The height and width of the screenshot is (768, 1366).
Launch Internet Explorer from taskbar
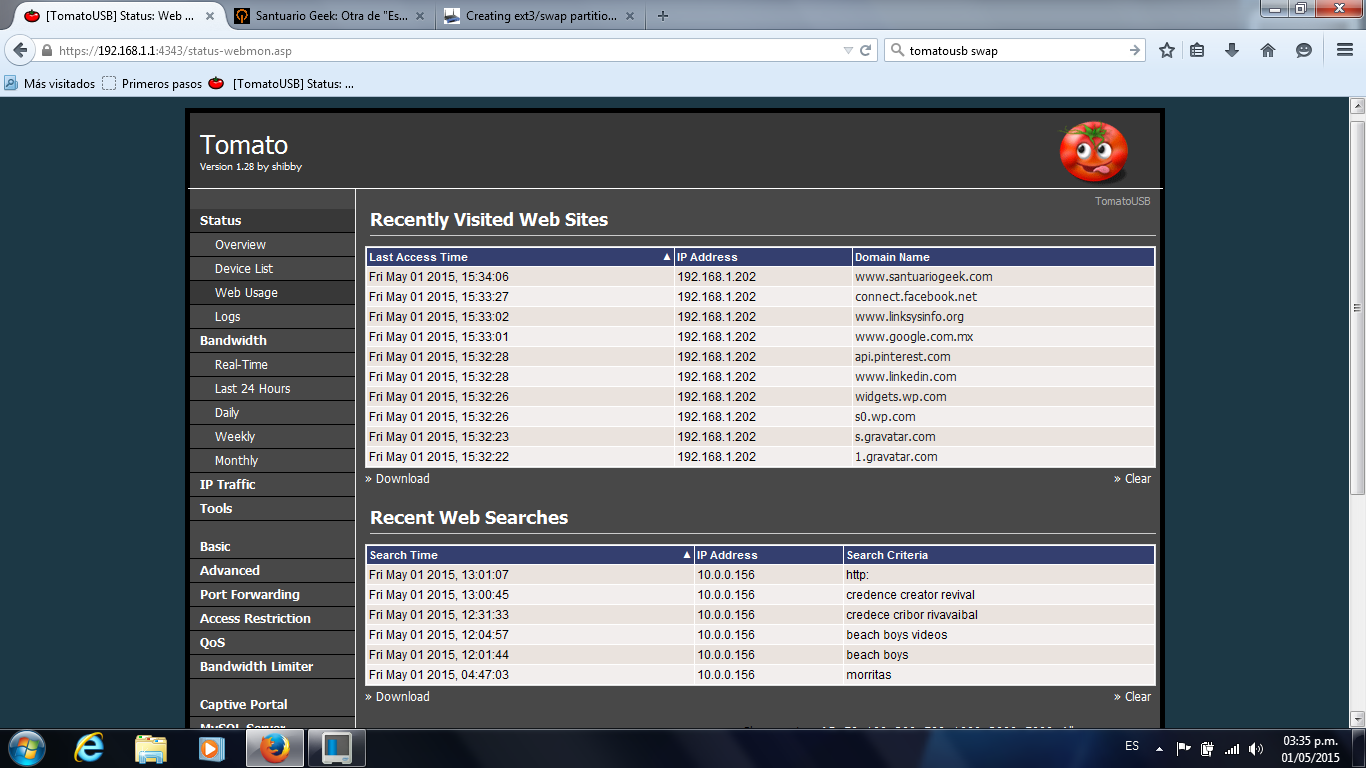click(90, 747)
